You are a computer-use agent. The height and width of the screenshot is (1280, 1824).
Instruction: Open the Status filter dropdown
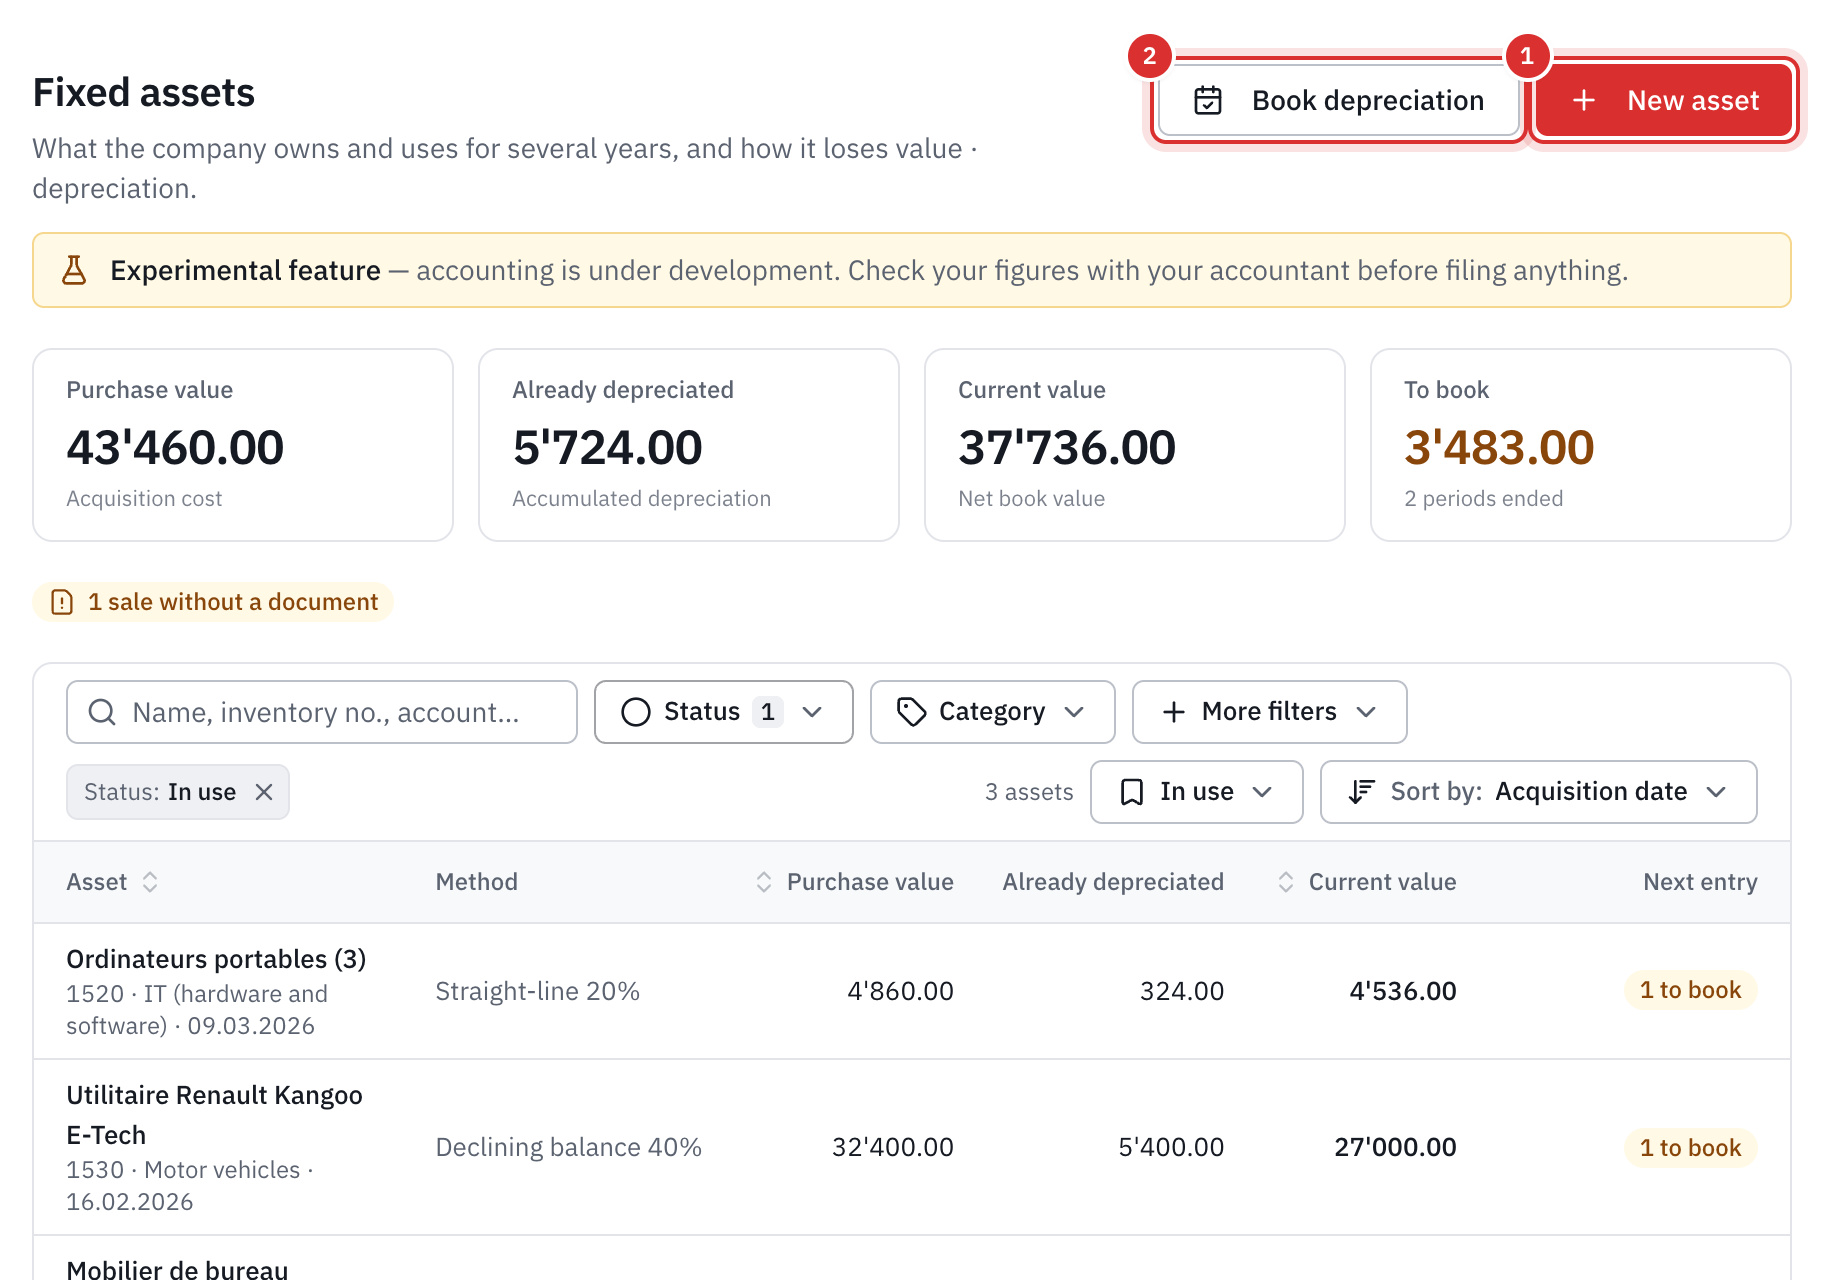tap(724, 712)
